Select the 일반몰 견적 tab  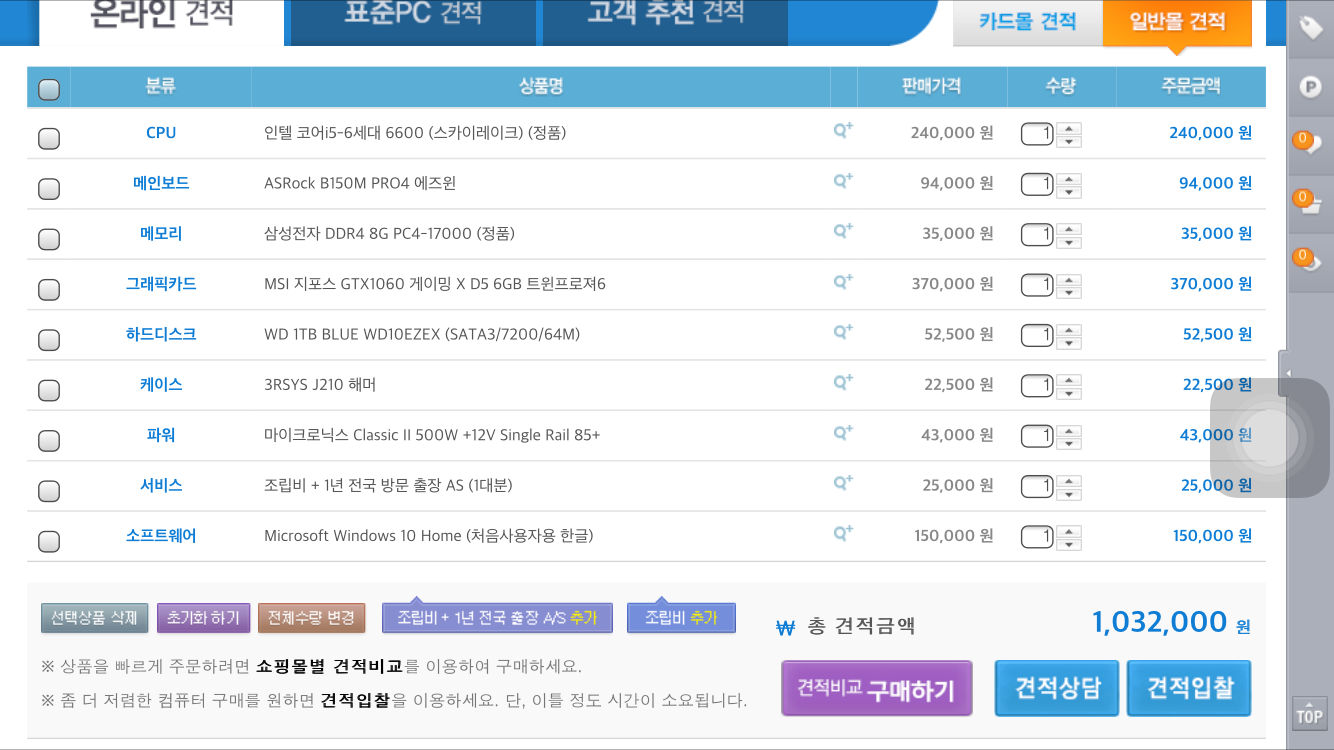(x=1177, y=22)
